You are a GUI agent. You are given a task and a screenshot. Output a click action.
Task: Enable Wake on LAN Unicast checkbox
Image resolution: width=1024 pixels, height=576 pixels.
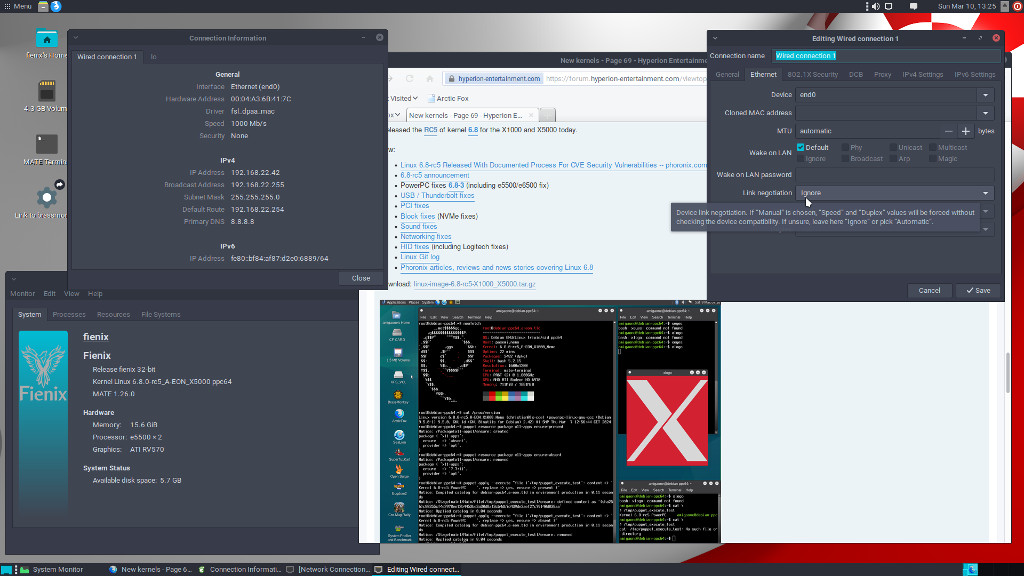pos(893,148)
